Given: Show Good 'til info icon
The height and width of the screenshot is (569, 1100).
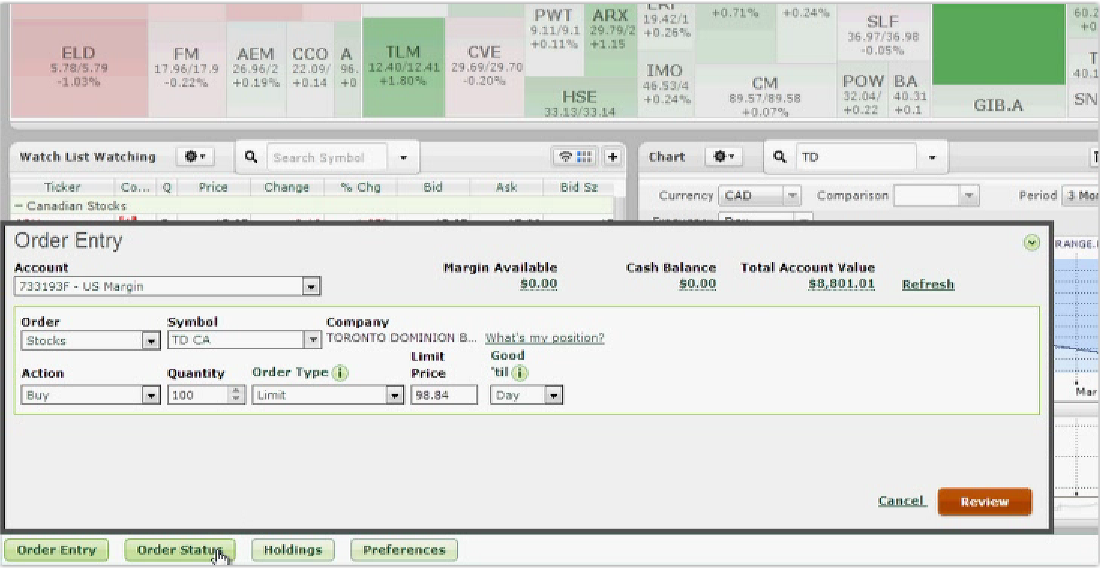Looking at the screenshot, I should click(520, 373).
